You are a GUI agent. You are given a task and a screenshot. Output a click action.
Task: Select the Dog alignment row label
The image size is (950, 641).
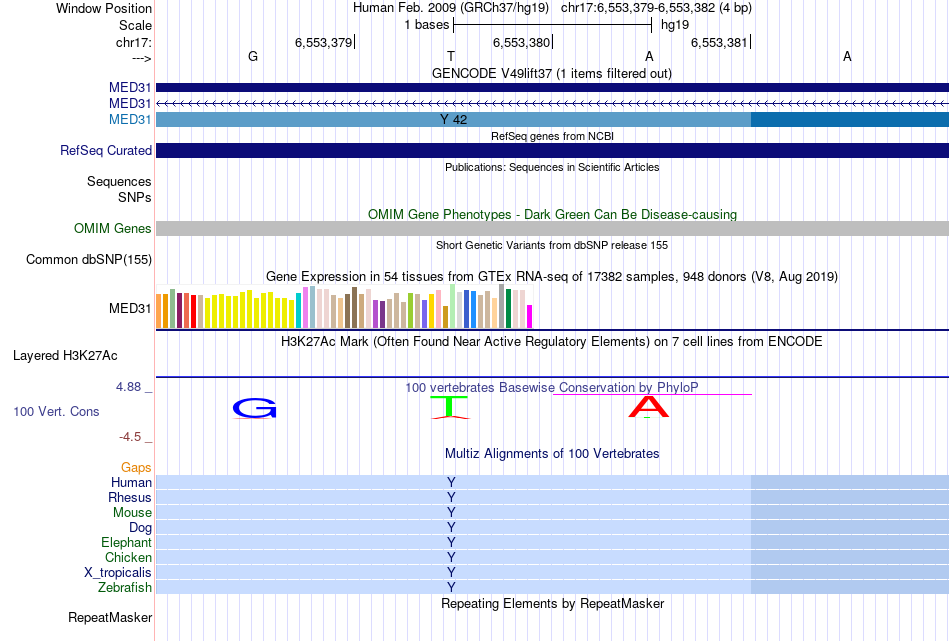coord(140,528)
